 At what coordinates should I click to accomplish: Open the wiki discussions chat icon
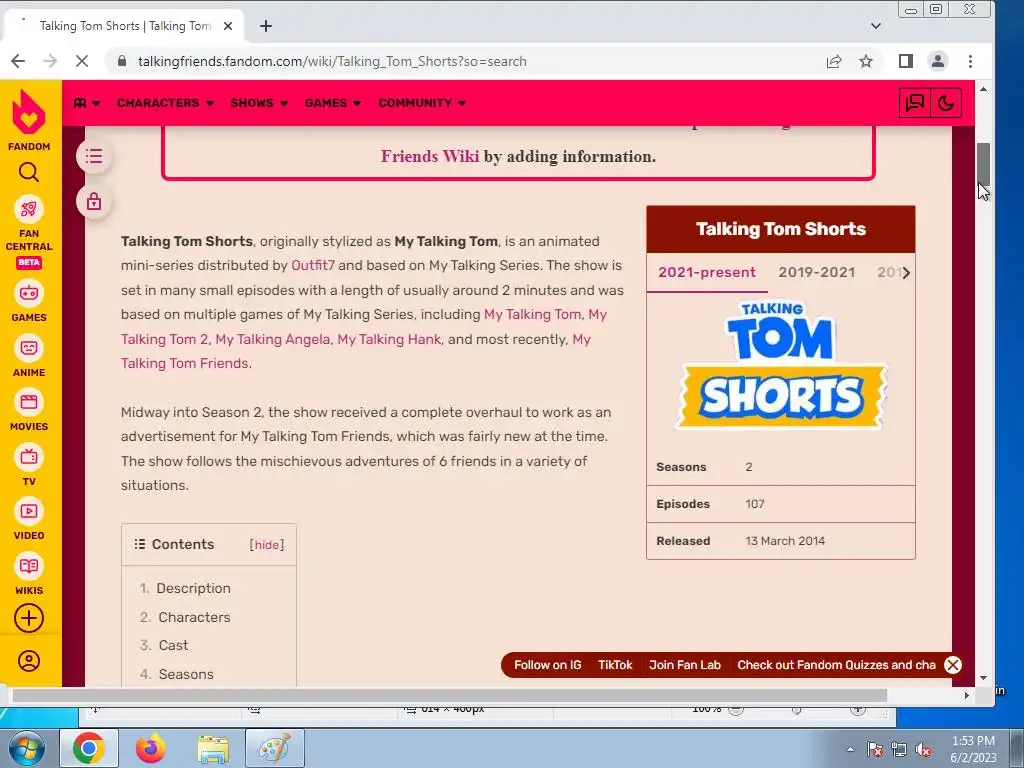914,103
